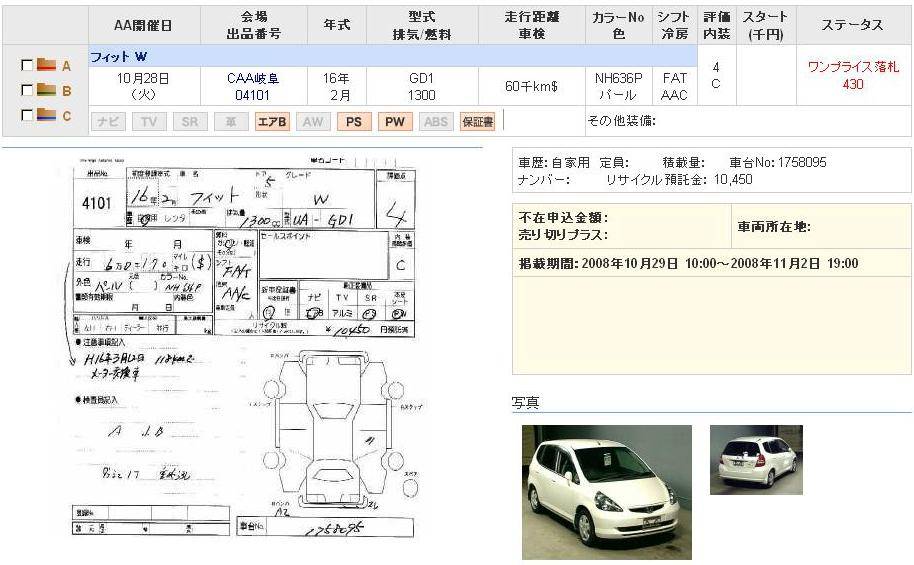914x565 pixels.
Task: Open the front view car photo
Action: [607, 492]
